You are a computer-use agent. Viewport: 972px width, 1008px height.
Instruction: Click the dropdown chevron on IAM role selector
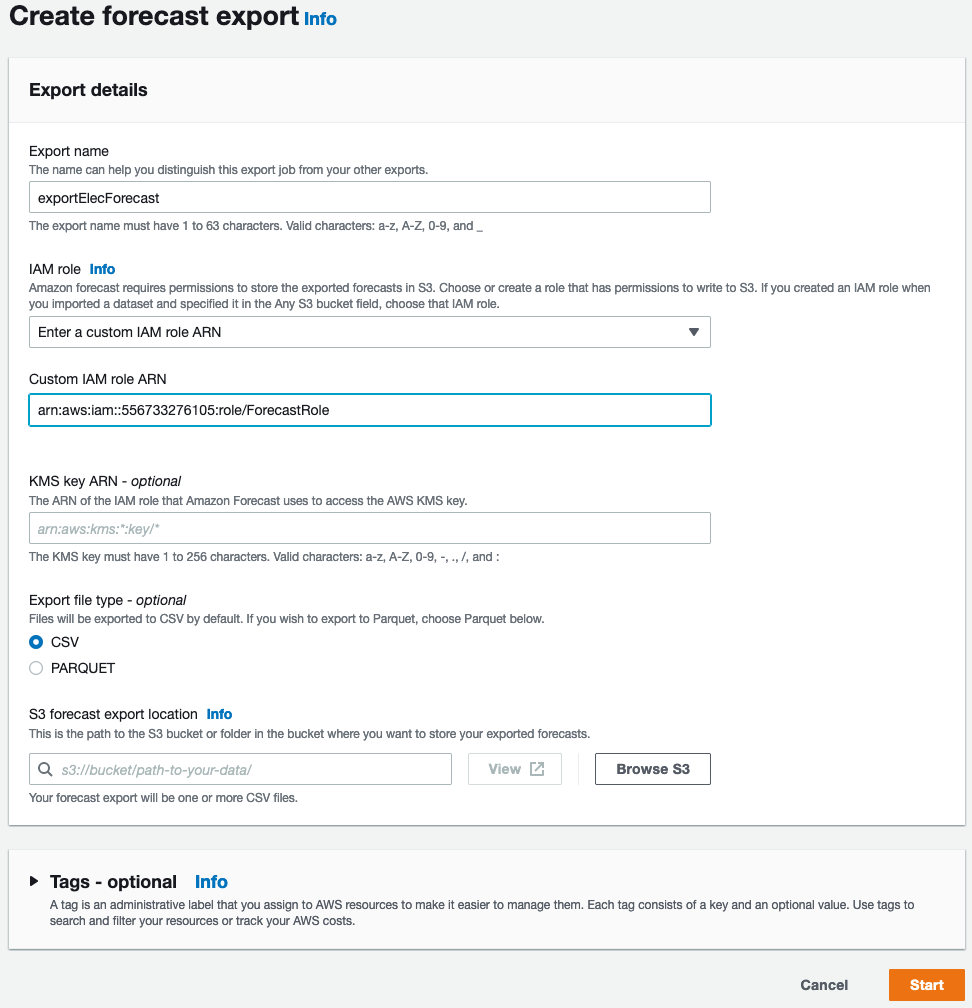click(x=694, y=331)
